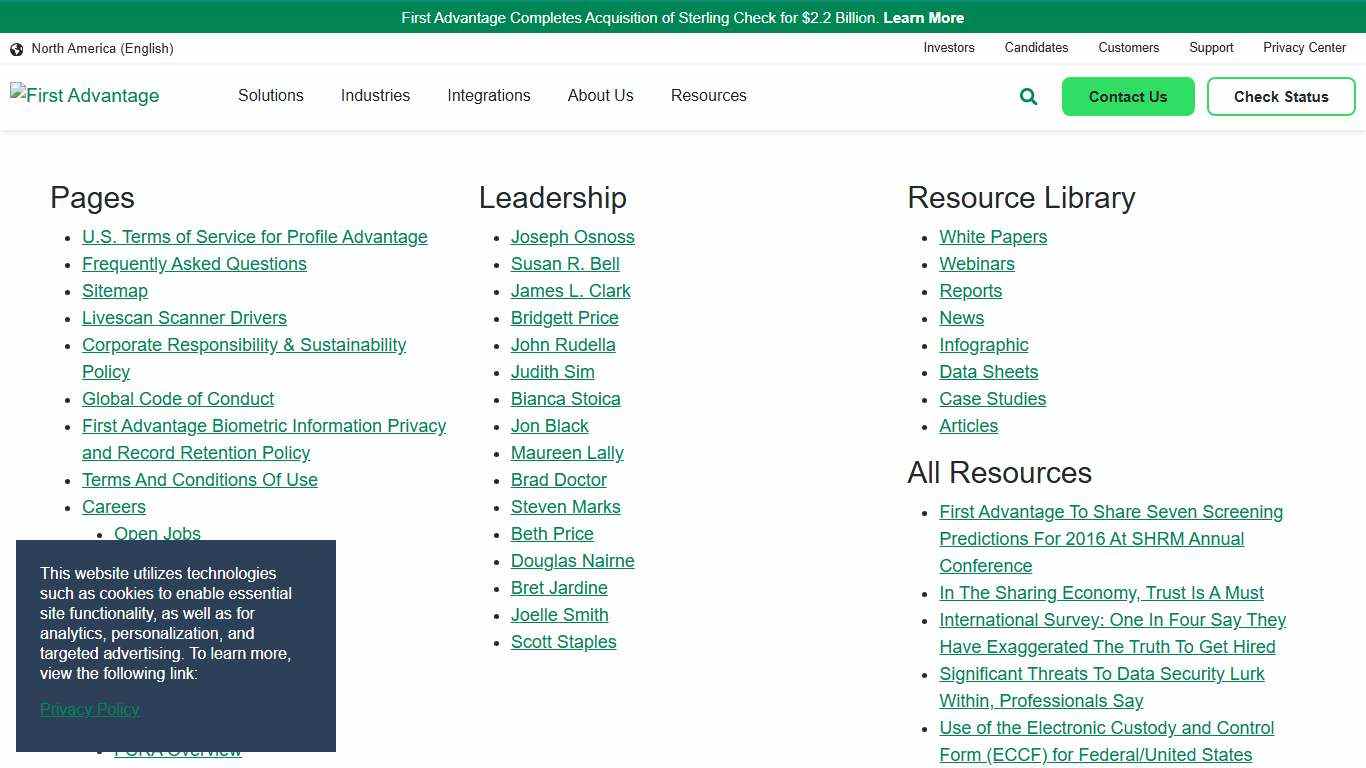The image size is (1366, 768).
Task: Click the Webinars resource link
Action: tap(976, 264)
